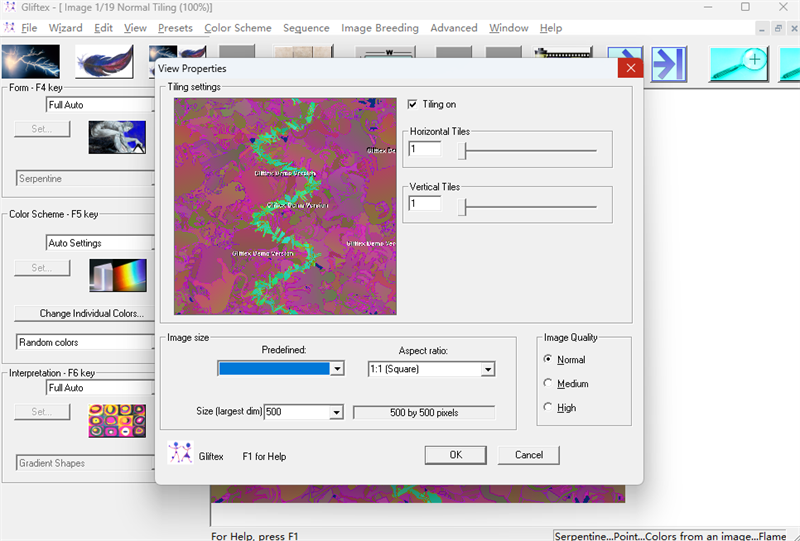This screenshot has height=541, width=800.
Task: Restore down the inner document window
Action: click(778, 29)
